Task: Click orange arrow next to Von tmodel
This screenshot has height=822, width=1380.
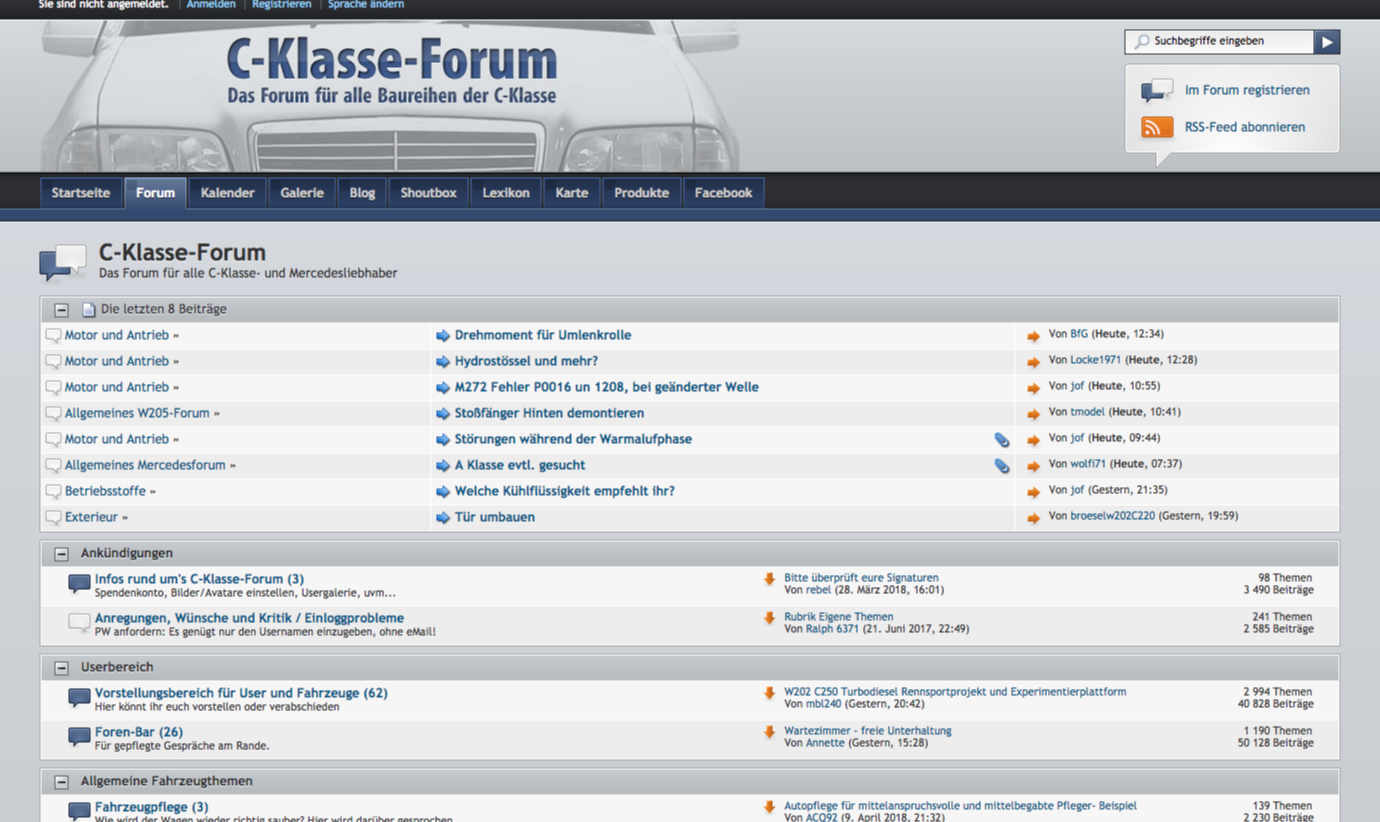Action: point(1033,414)
